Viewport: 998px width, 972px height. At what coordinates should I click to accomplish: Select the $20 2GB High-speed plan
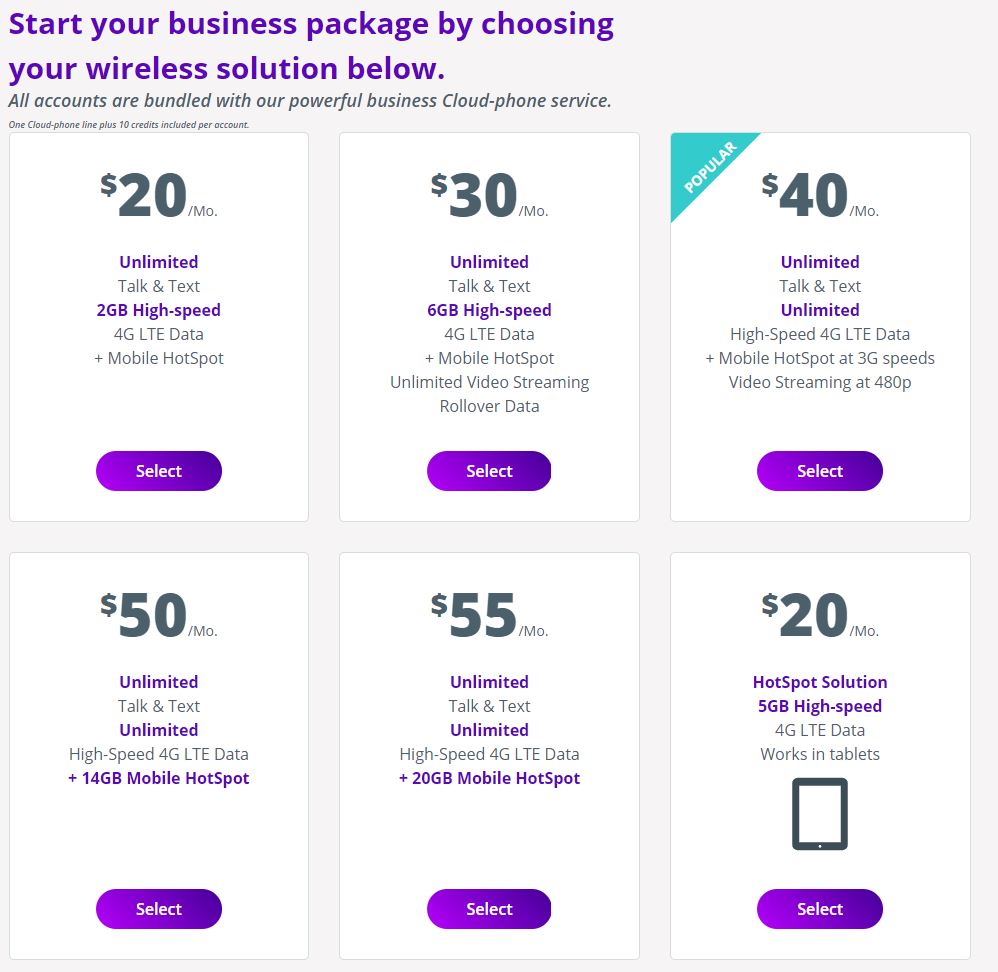coord(158,471)
